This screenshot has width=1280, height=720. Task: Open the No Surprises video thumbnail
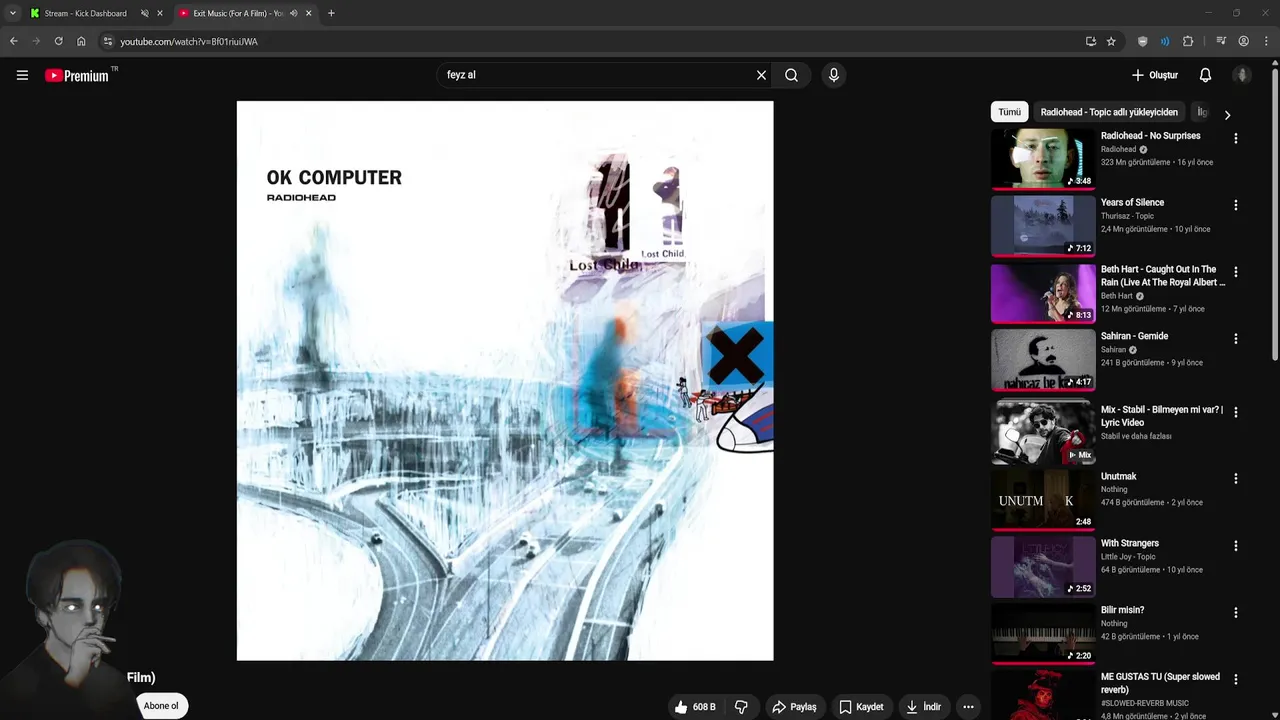(1043, 159)
